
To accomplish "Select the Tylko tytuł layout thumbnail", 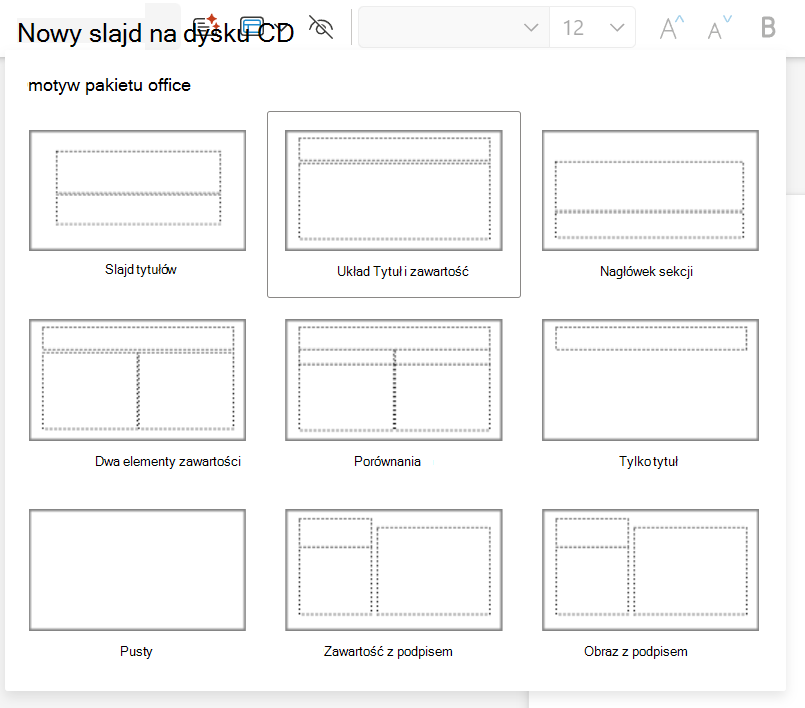I will (x=650, y=380).
